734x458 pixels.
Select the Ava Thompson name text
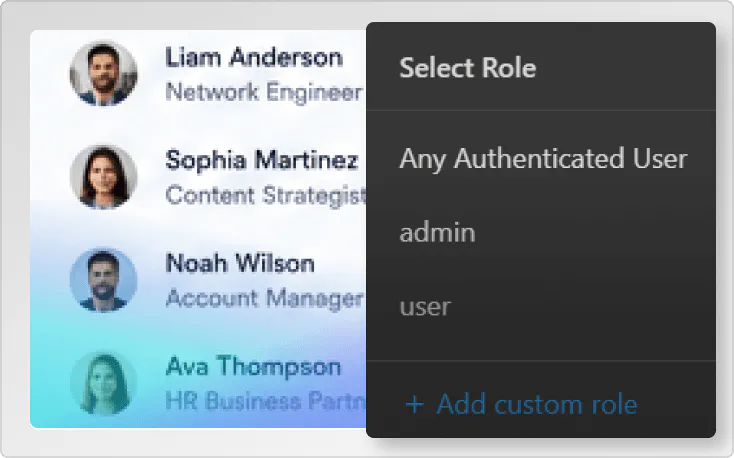pos(253,367)
